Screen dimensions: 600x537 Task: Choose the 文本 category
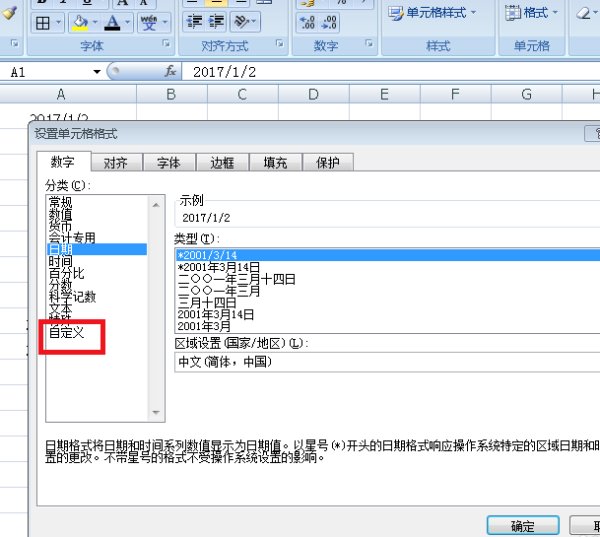coord(97,308)
